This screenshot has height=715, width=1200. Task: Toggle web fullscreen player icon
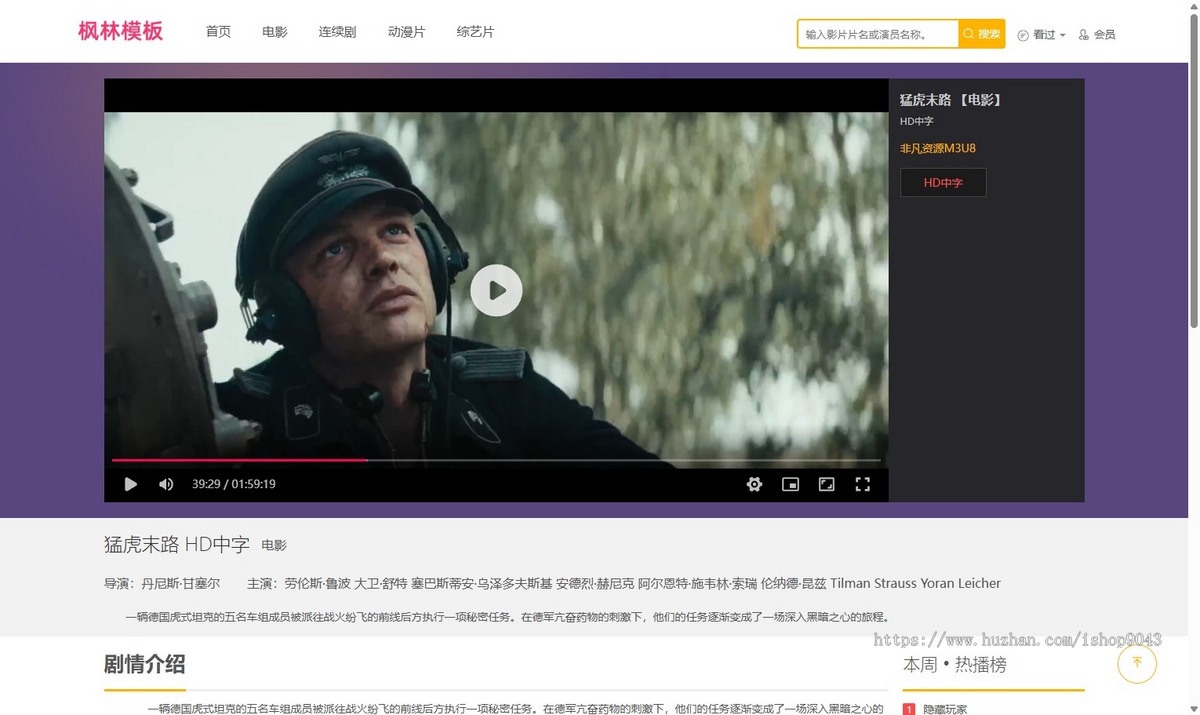pos(826,484)
